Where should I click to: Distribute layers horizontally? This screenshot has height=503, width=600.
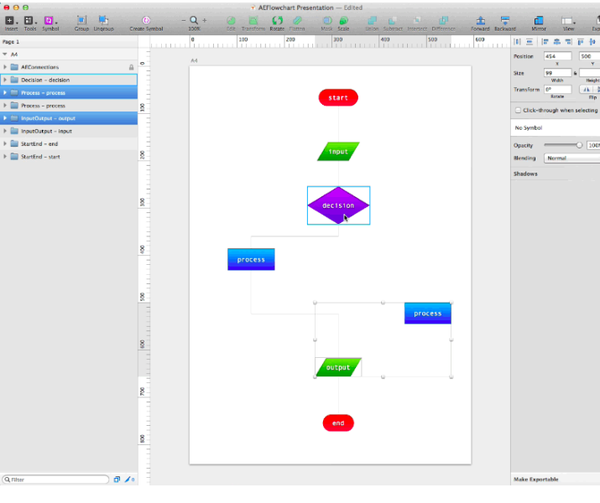coord(517,42)
